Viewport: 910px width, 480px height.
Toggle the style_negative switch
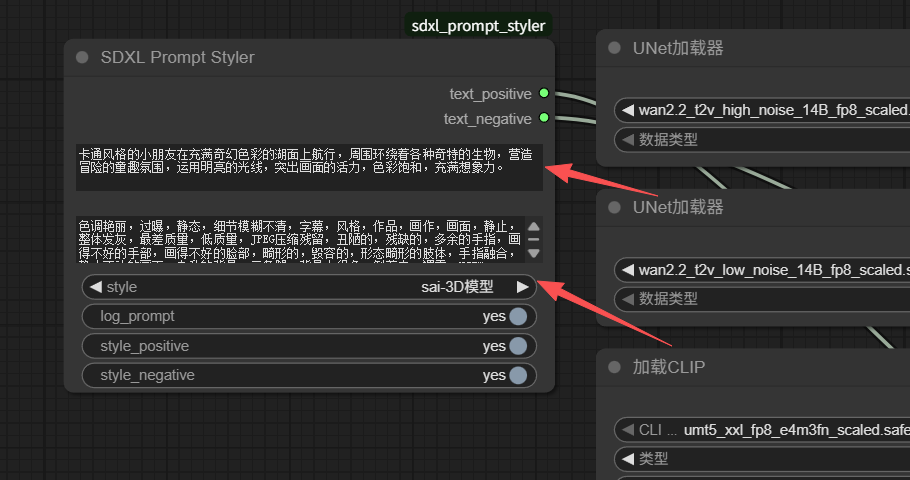pyautogui.click(x=517, y=375)
